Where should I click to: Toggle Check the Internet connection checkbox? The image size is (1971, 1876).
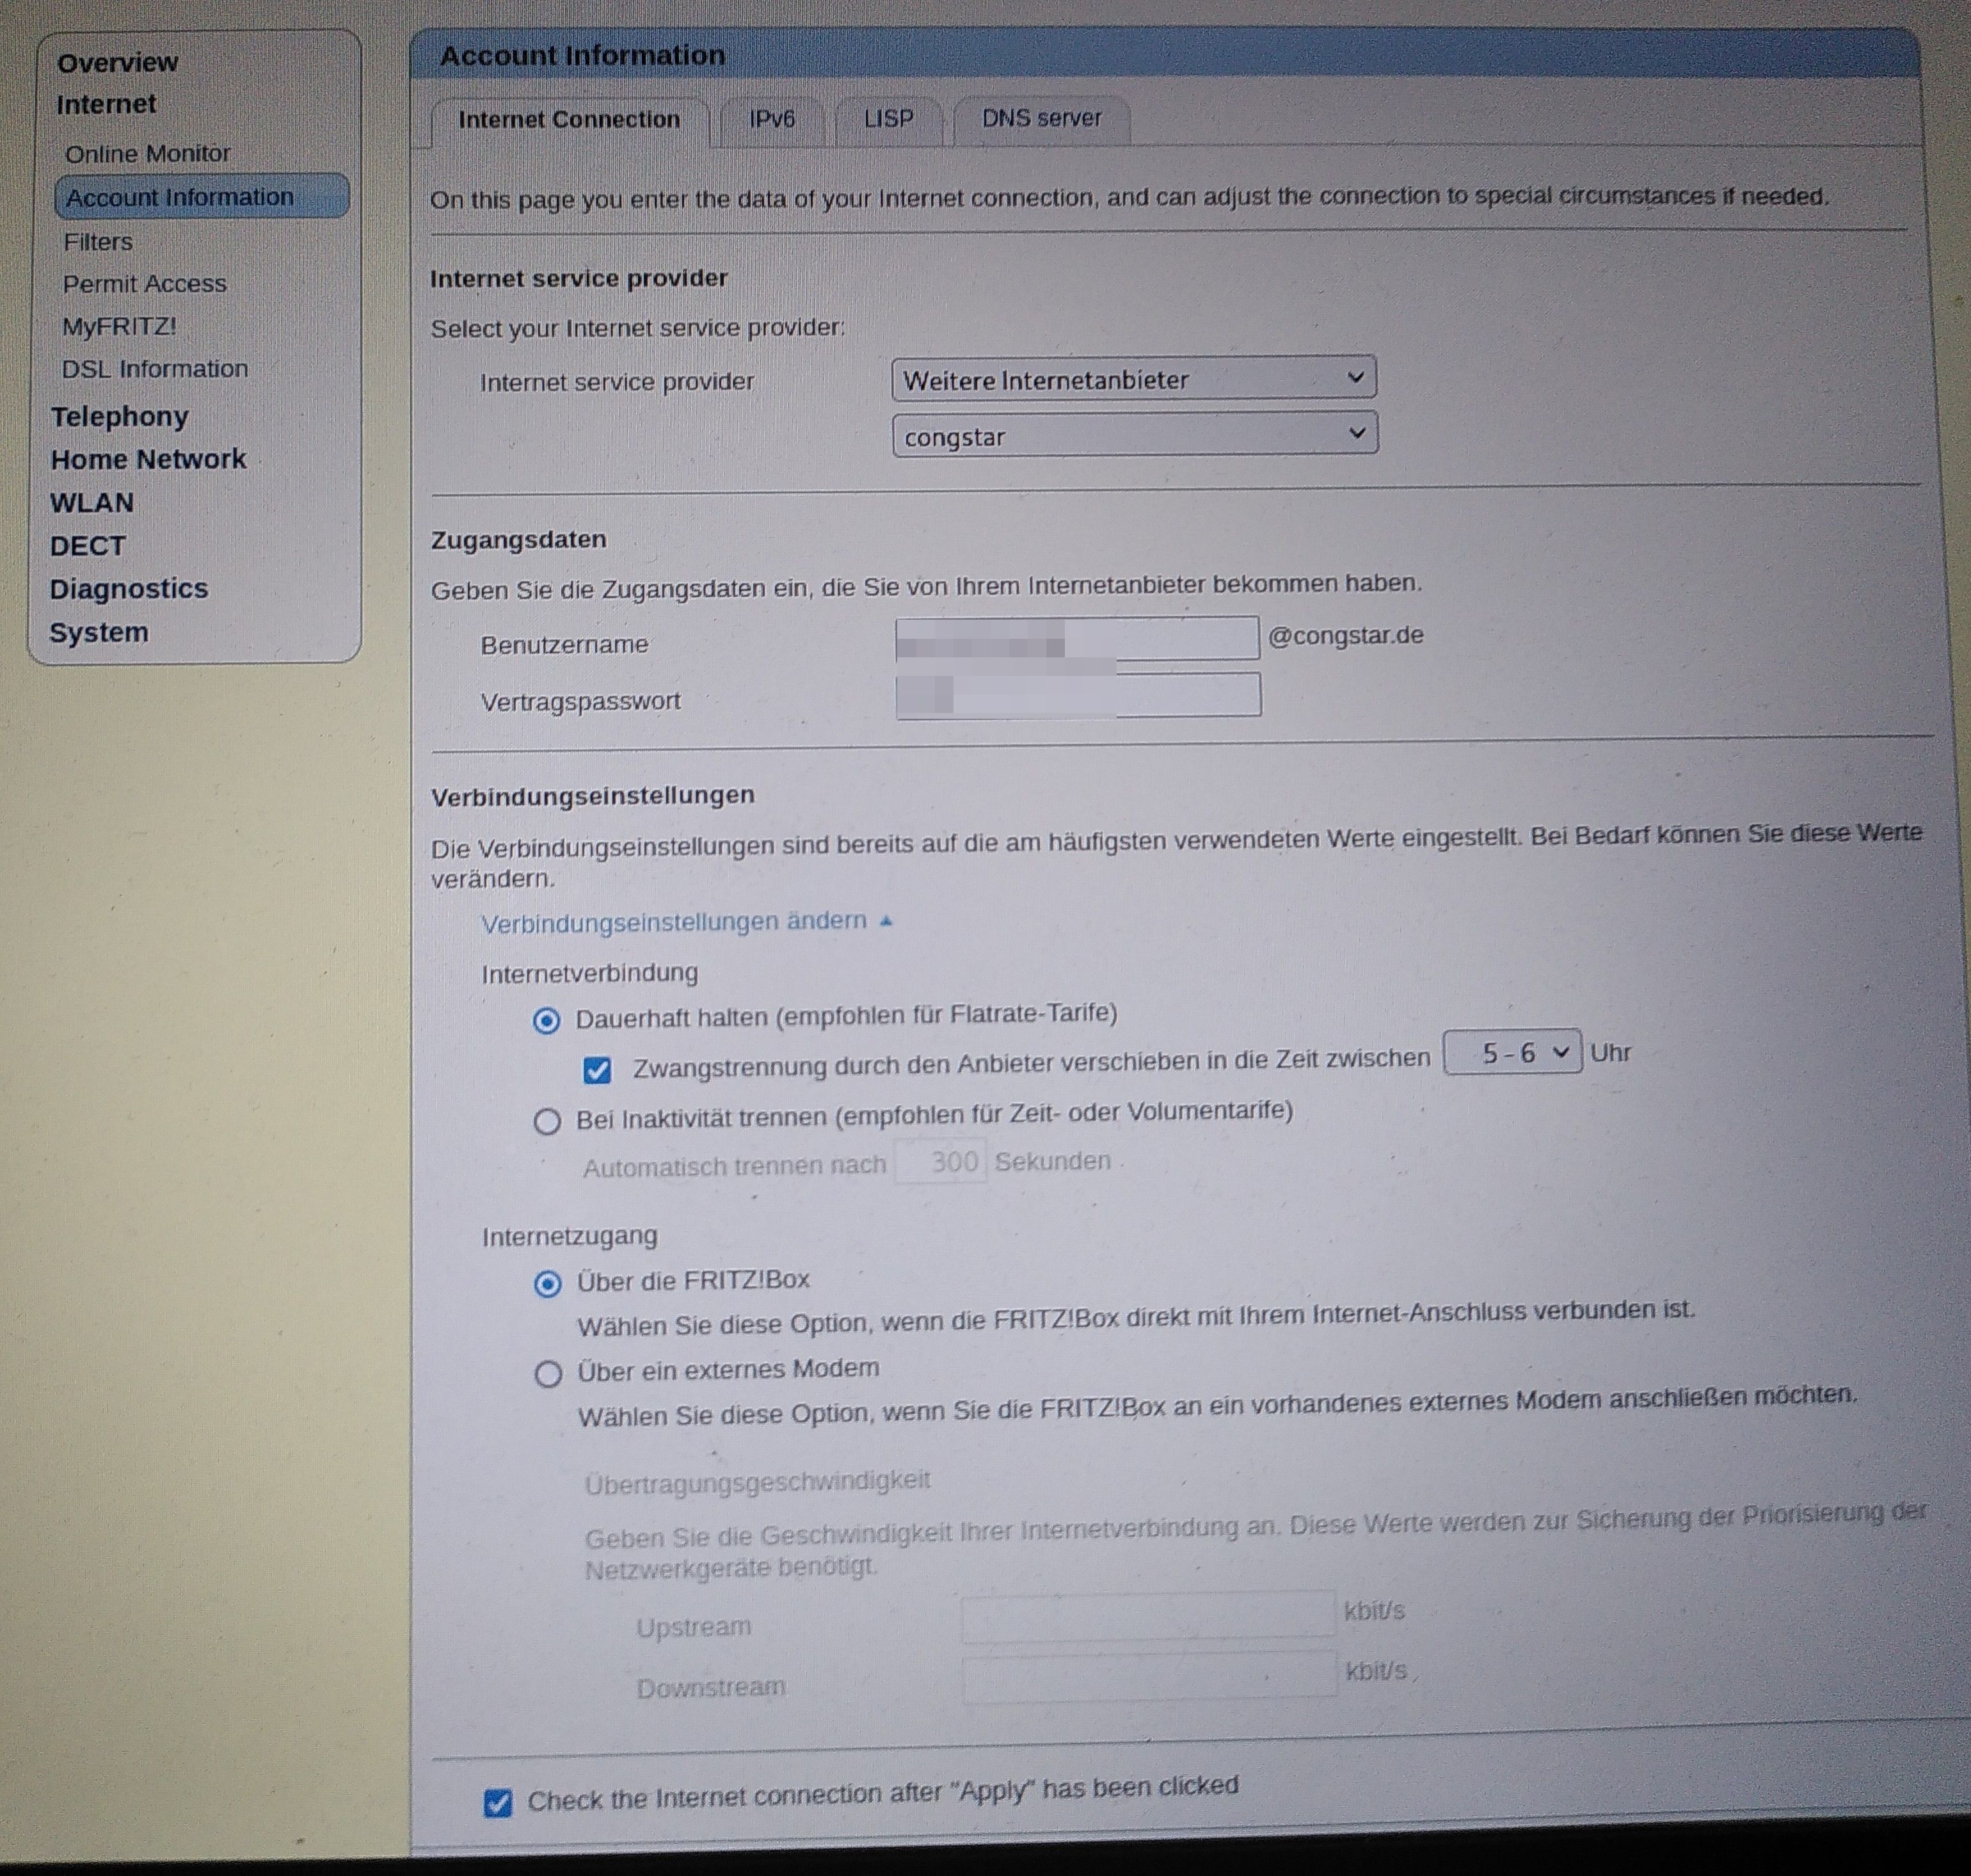[498, 1803]
